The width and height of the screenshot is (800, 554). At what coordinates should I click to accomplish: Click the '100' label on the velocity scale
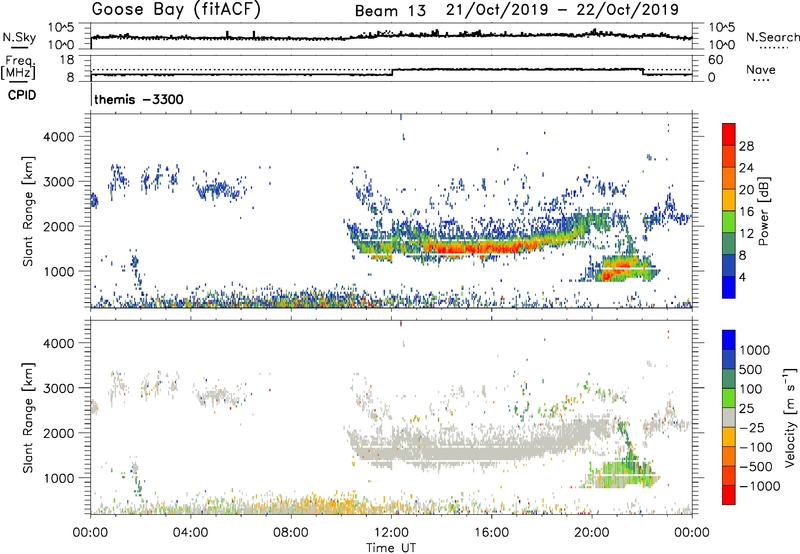coord(750,389)
